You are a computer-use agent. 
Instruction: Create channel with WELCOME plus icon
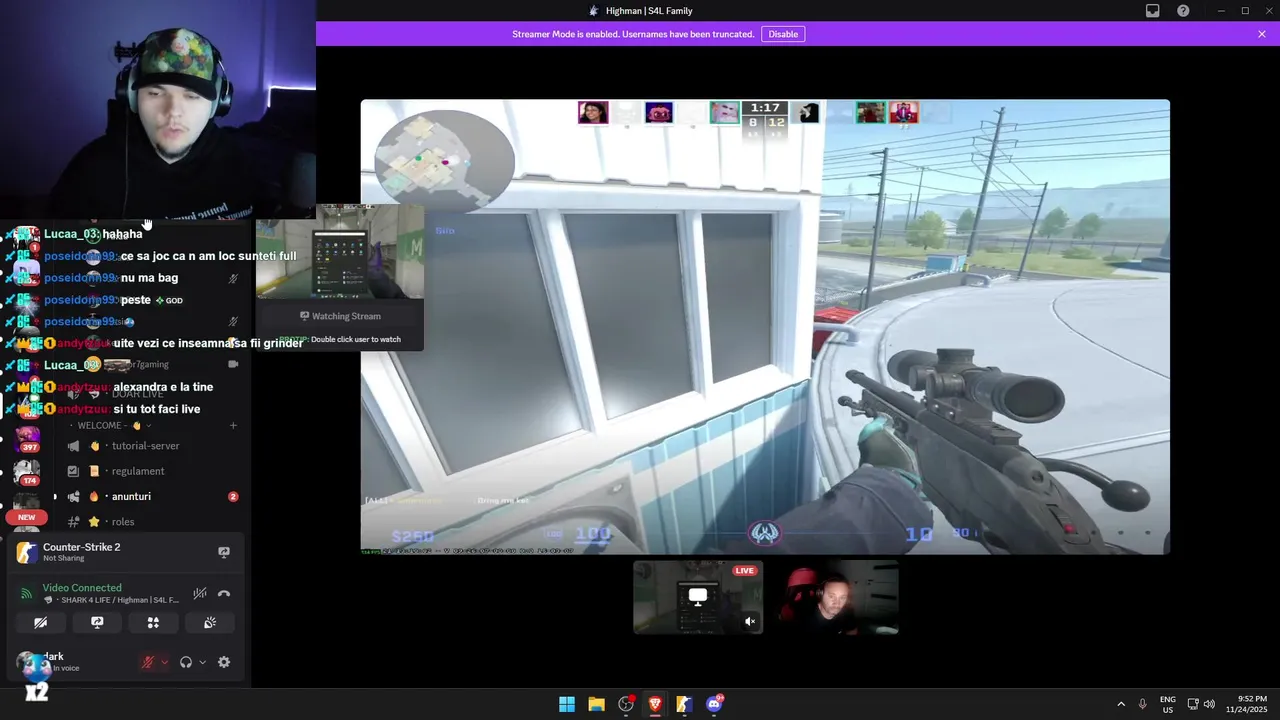pyautogui.click(x=233, y=426)
